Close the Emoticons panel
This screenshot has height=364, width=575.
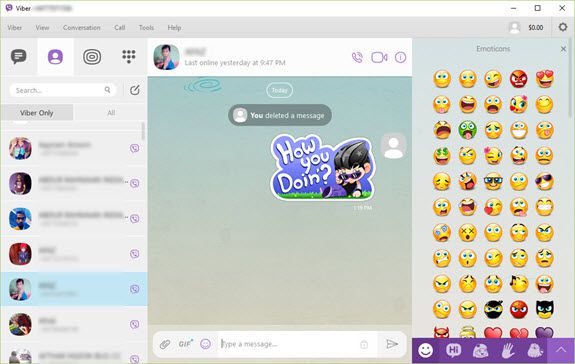(563, 49)
